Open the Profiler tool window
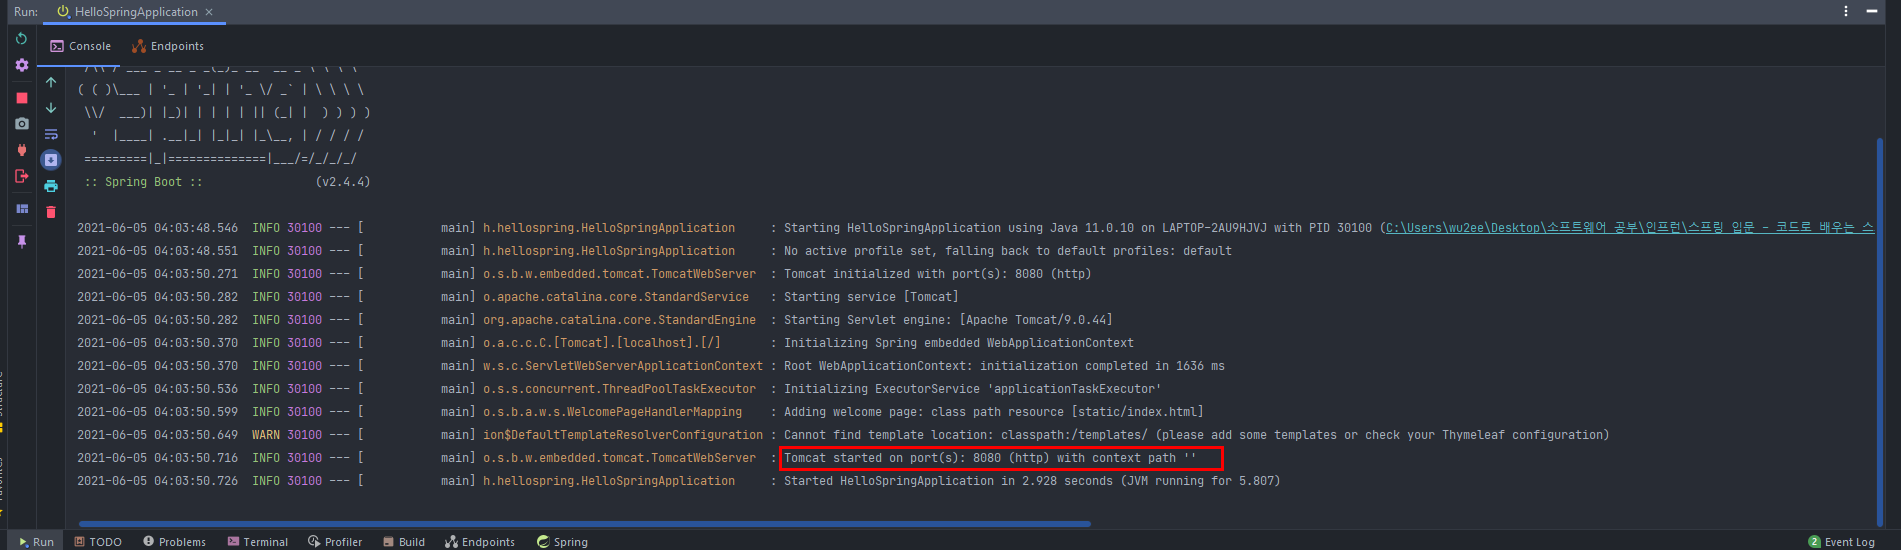 coord(335,541)
